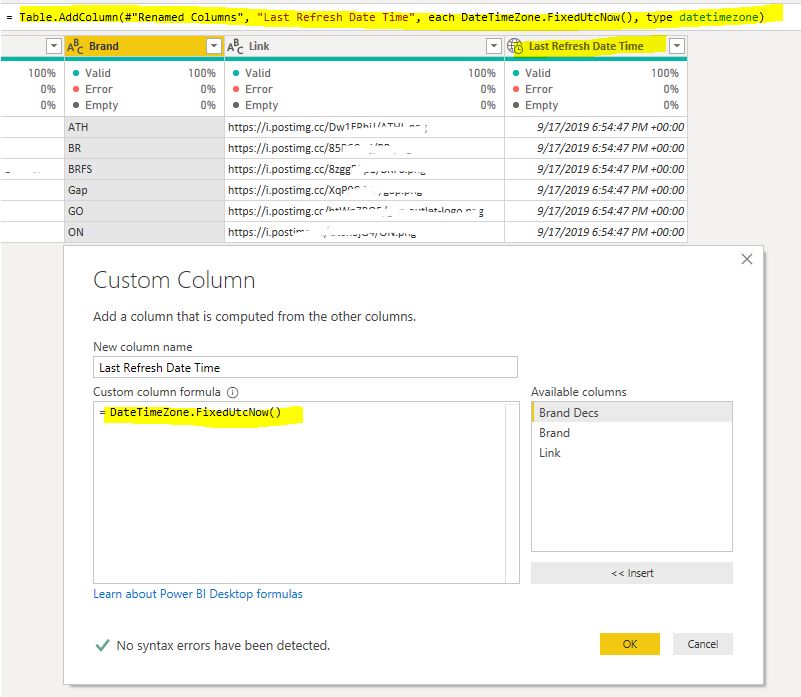Viewport: 801px width, 697px height.
Task: Click the Link cell in the GO row
Action: pyautogui.click(x=364, y=211)
